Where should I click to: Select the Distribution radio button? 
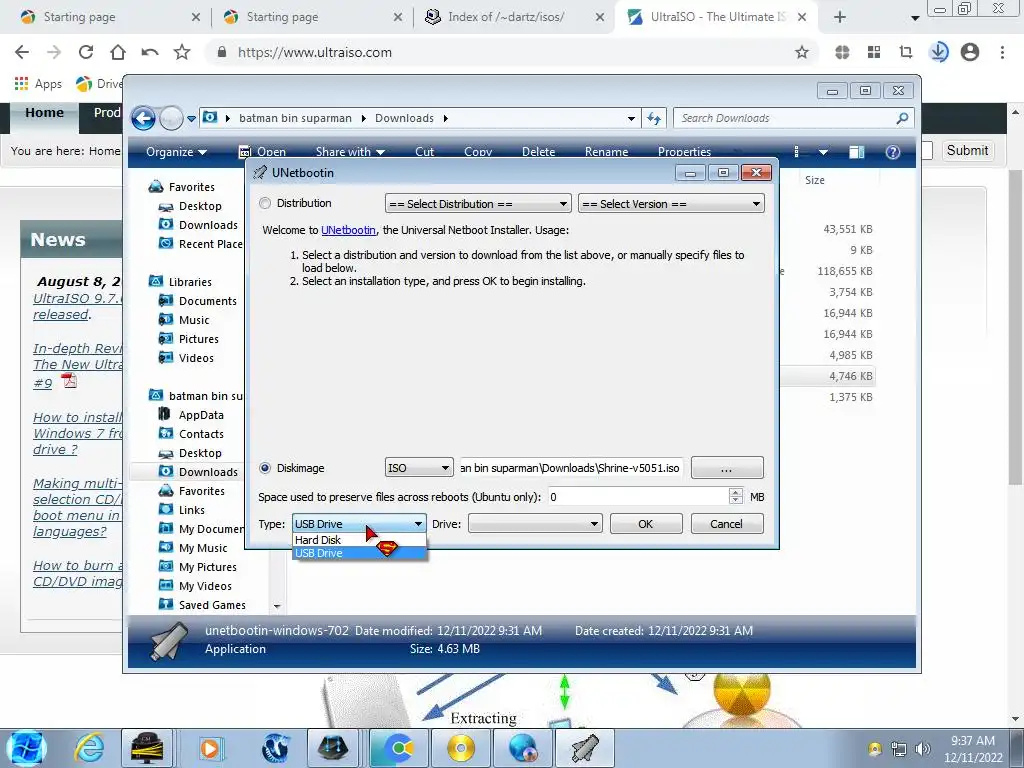pyautogui.click(x=264, y=203)
